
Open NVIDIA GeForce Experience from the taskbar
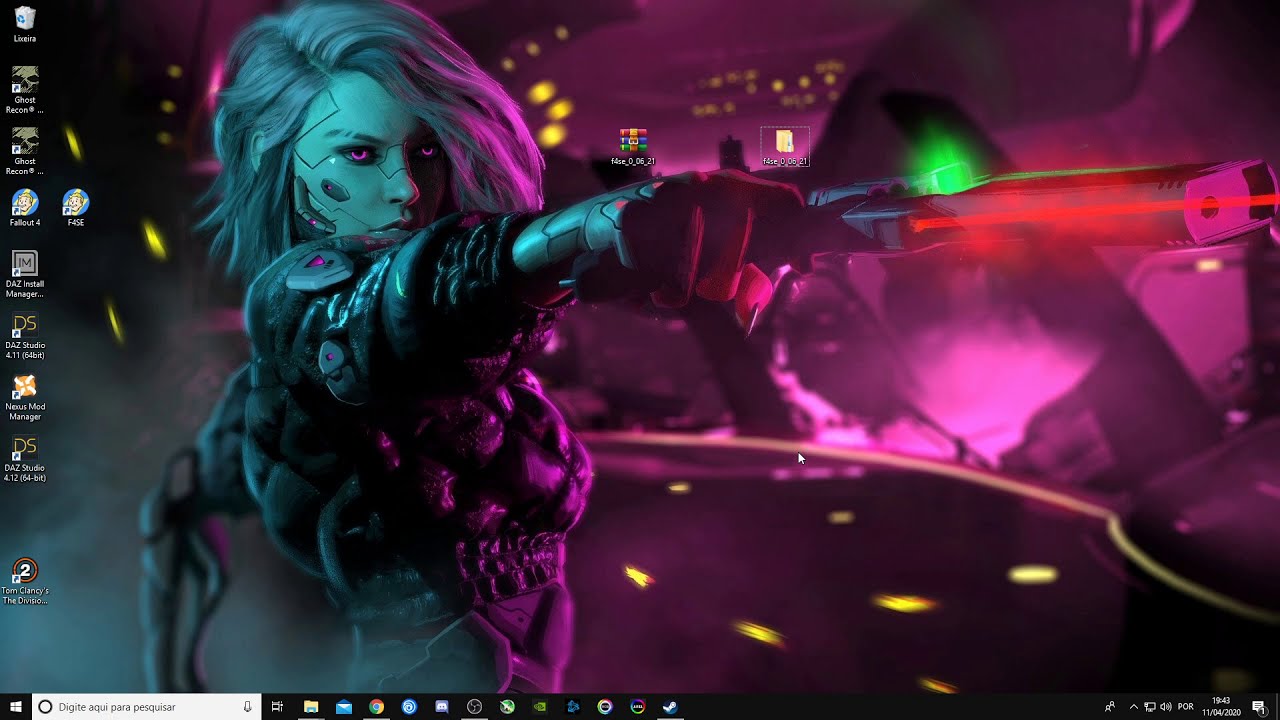pyautogui.click(x=540, y=707)
